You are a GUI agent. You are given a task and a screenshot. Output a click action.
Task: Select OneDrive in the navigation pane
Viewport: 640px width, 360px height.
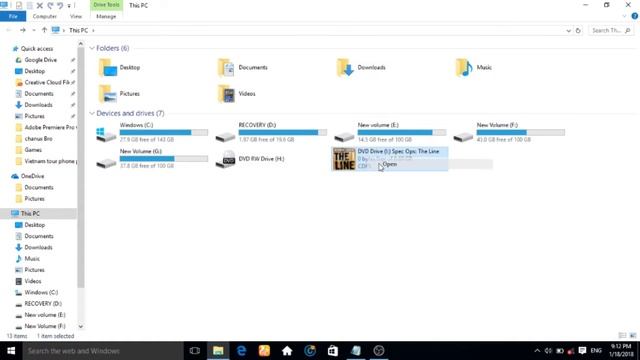32,176
